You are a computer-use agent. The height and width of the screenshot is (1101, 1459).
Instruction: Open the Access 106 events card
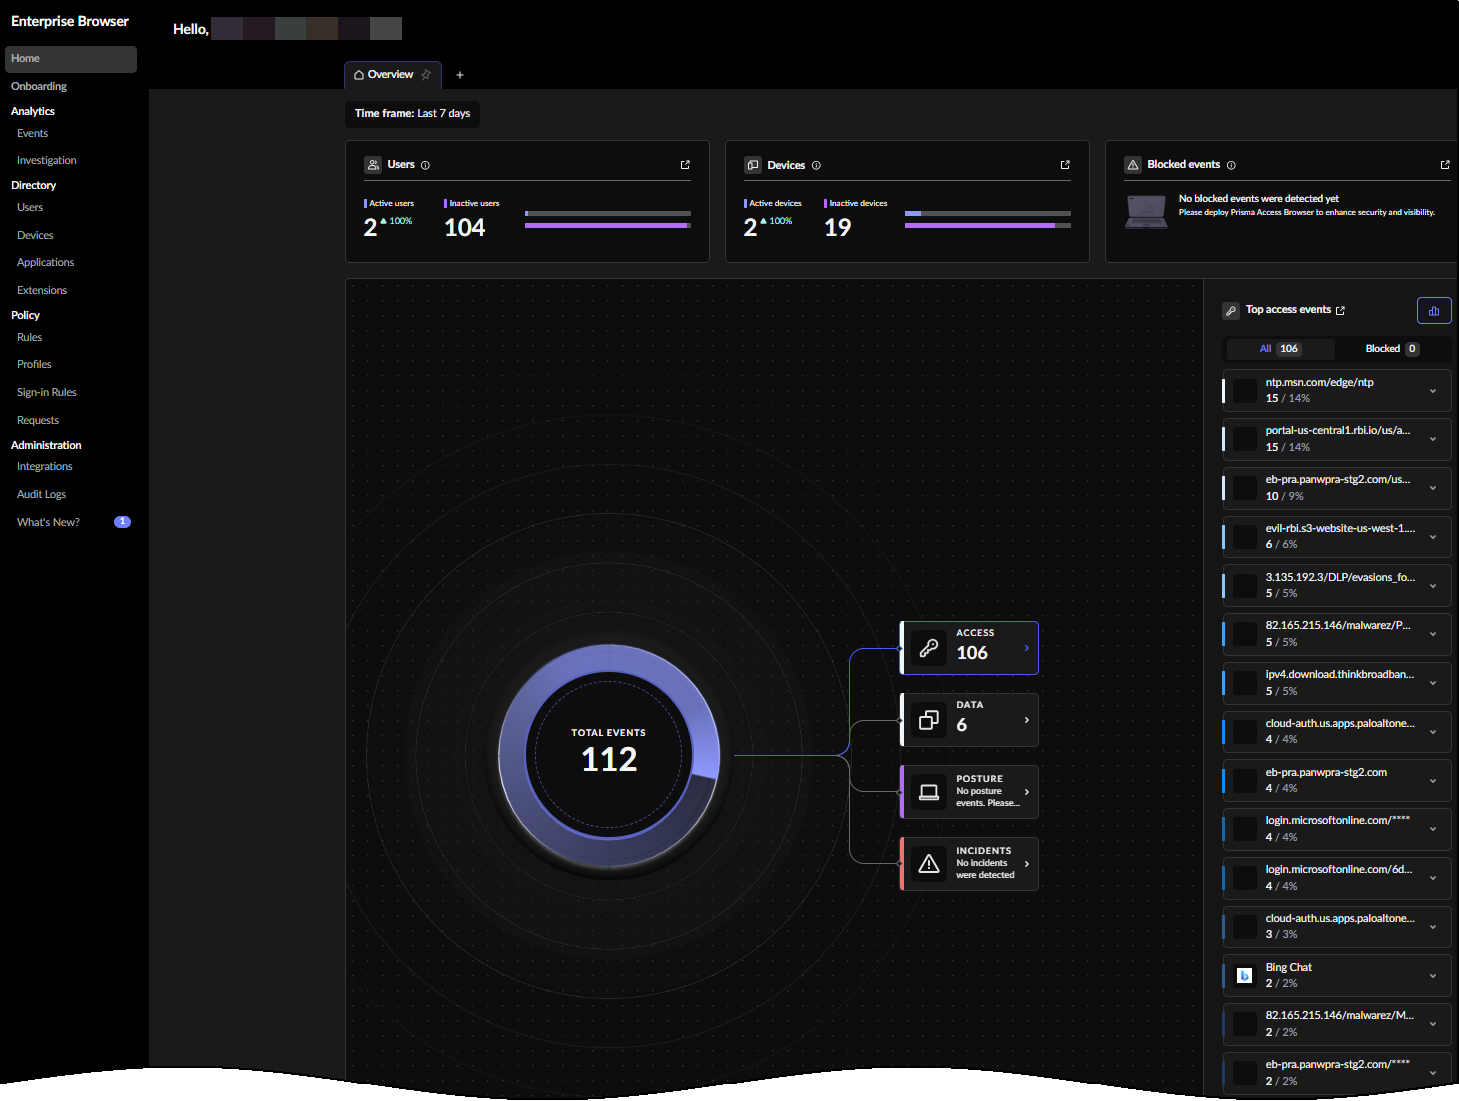pos(969,648)
